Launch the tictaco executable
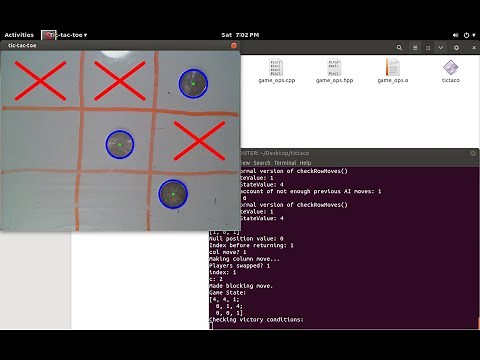Screen dimensions: 480x360 click(450, 71)
